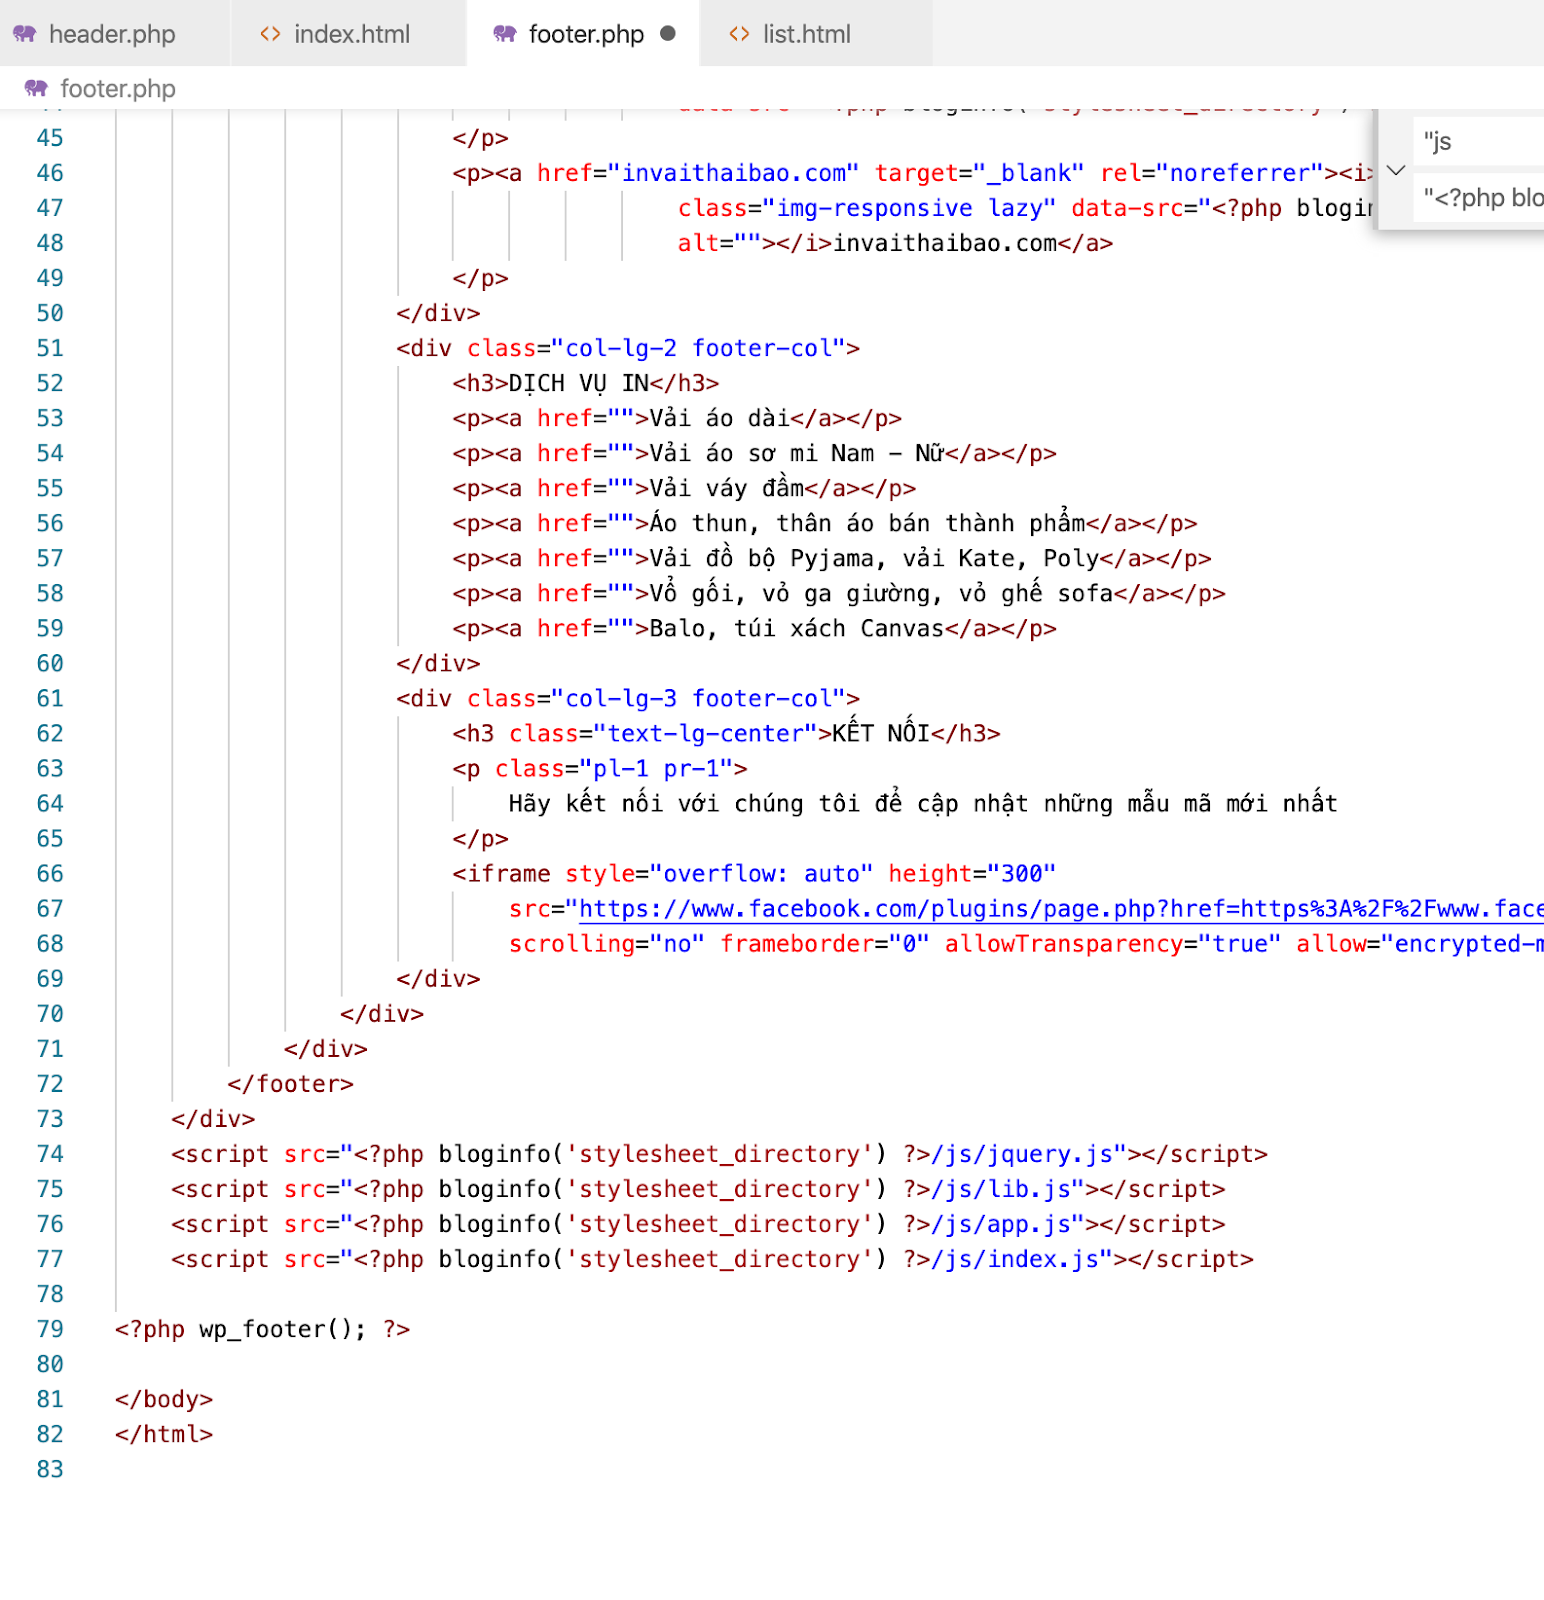Open the list.html tab

(x=816, y=34)
